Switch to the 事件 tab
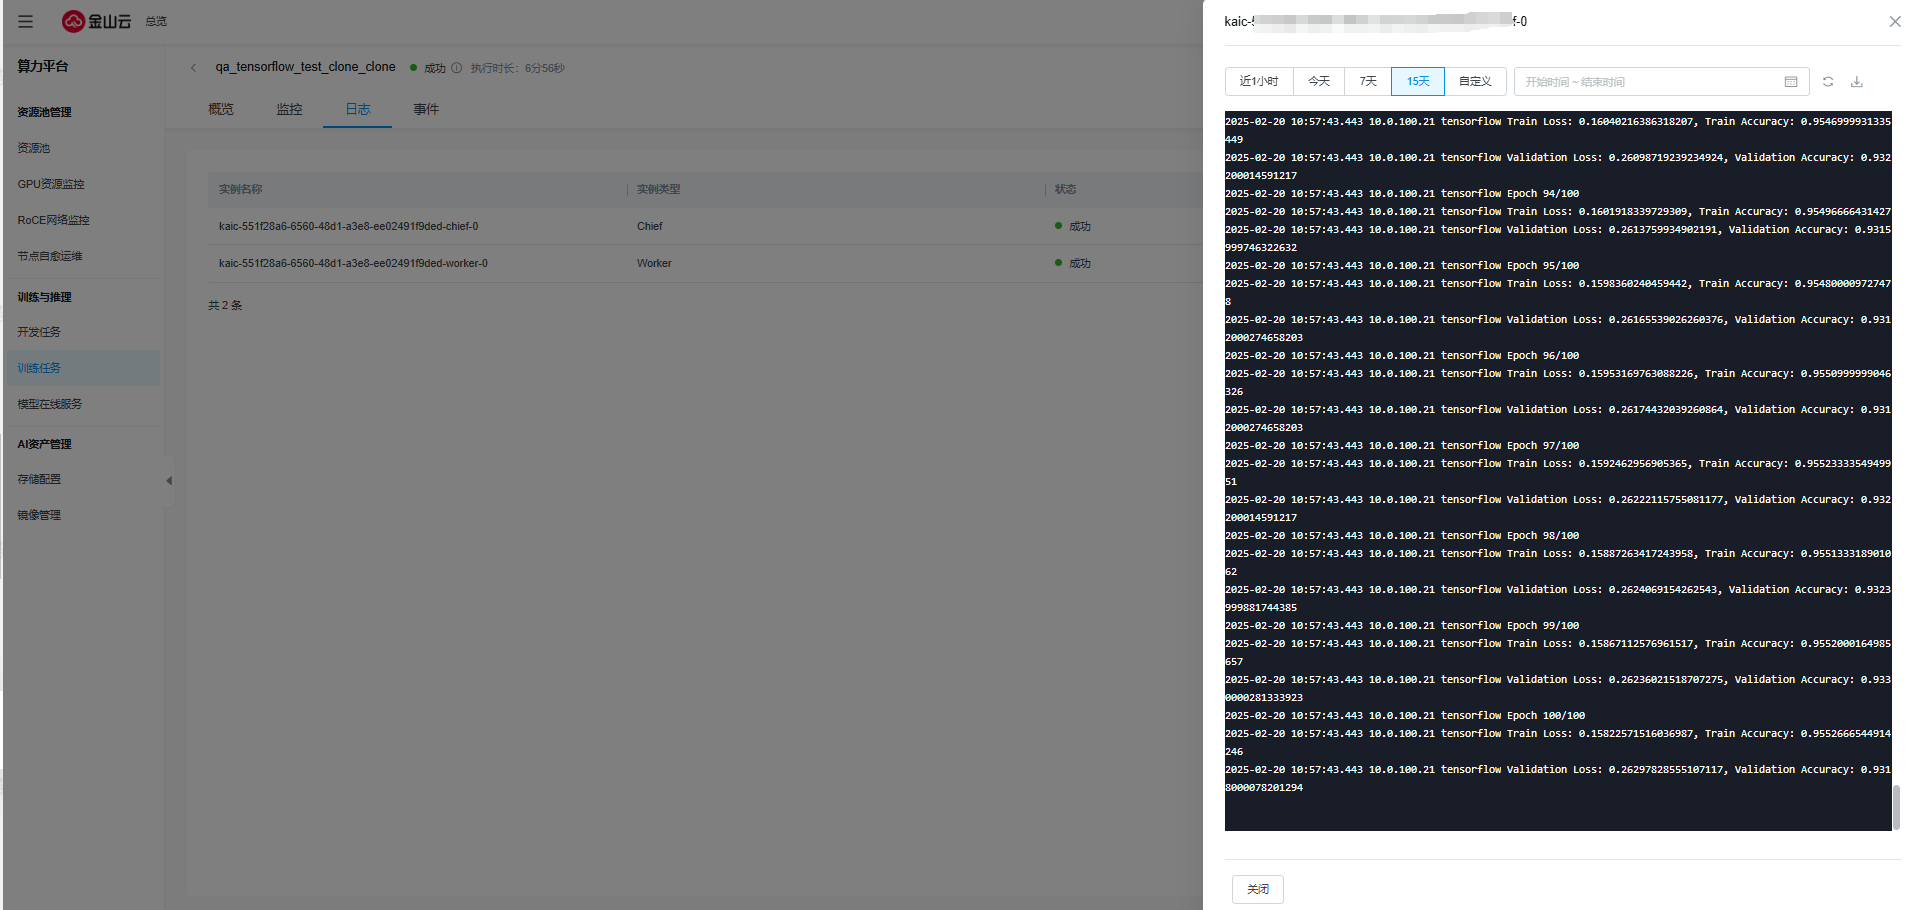Image resolution: width=1921 pixels, height=910 pixels. pyautogui.click(x=426, y=109)
